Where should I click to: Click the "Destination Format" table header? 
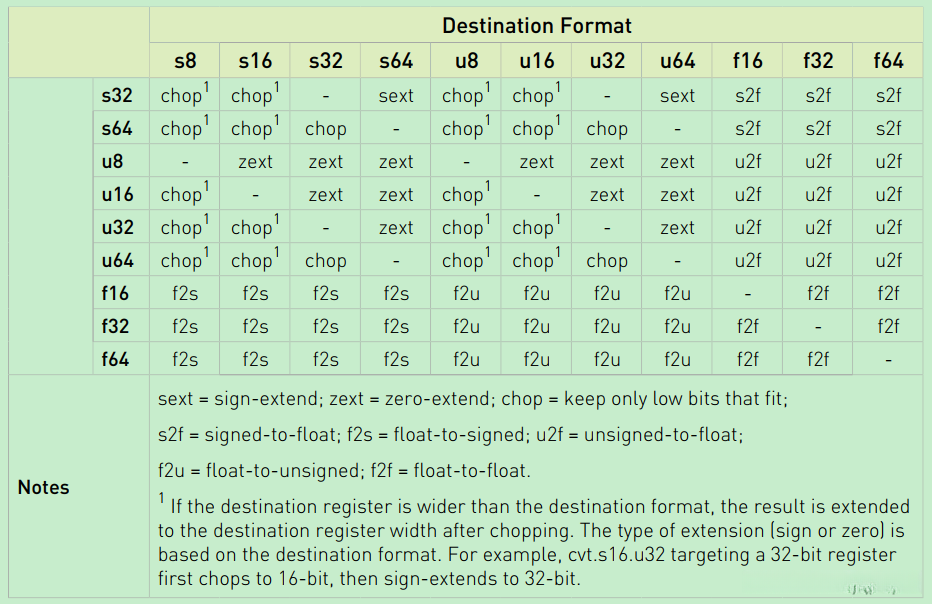point(536,26)
